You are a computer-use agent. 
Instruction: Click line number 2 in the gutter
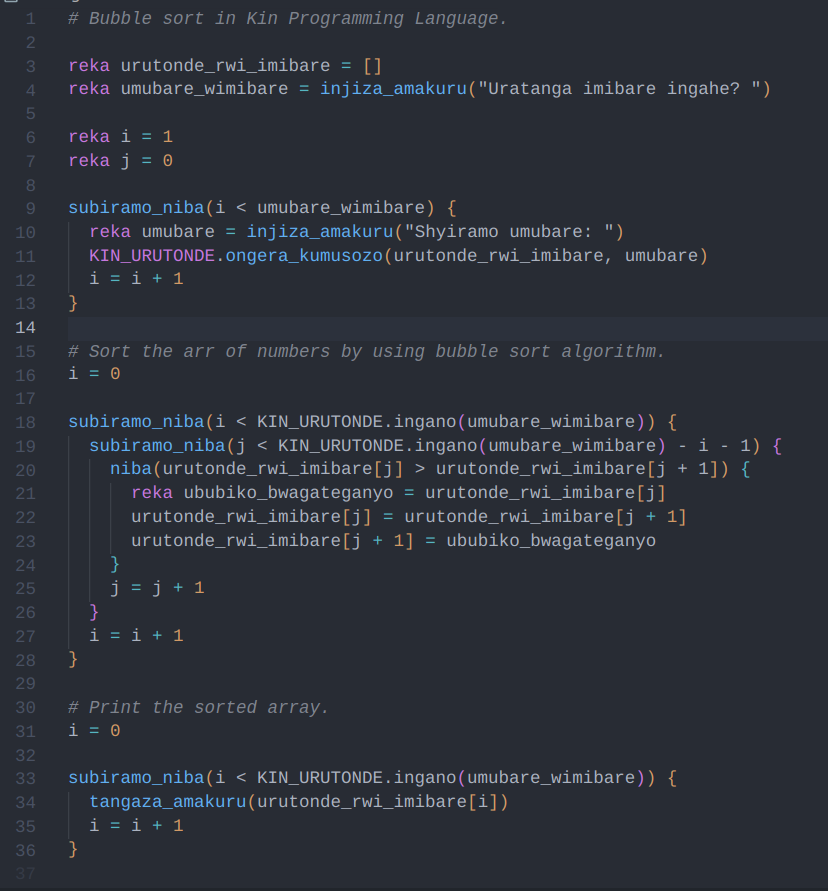tap(30, 43)
